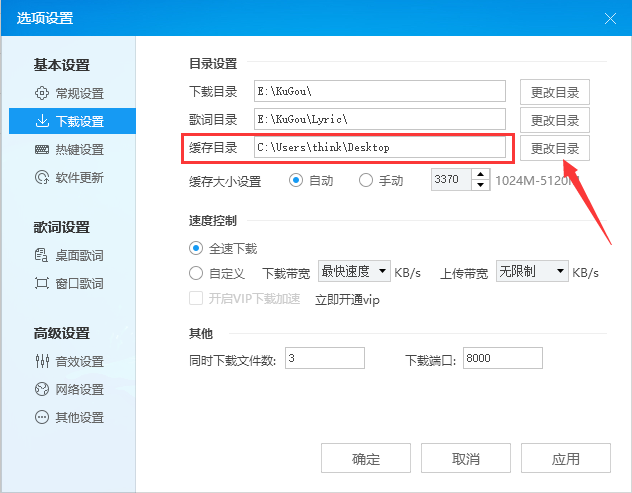Image resolution: width=632 pixels, height=493 pixels.
Task: Click the cache size value field 3370
Action: (x=451, y=179)
